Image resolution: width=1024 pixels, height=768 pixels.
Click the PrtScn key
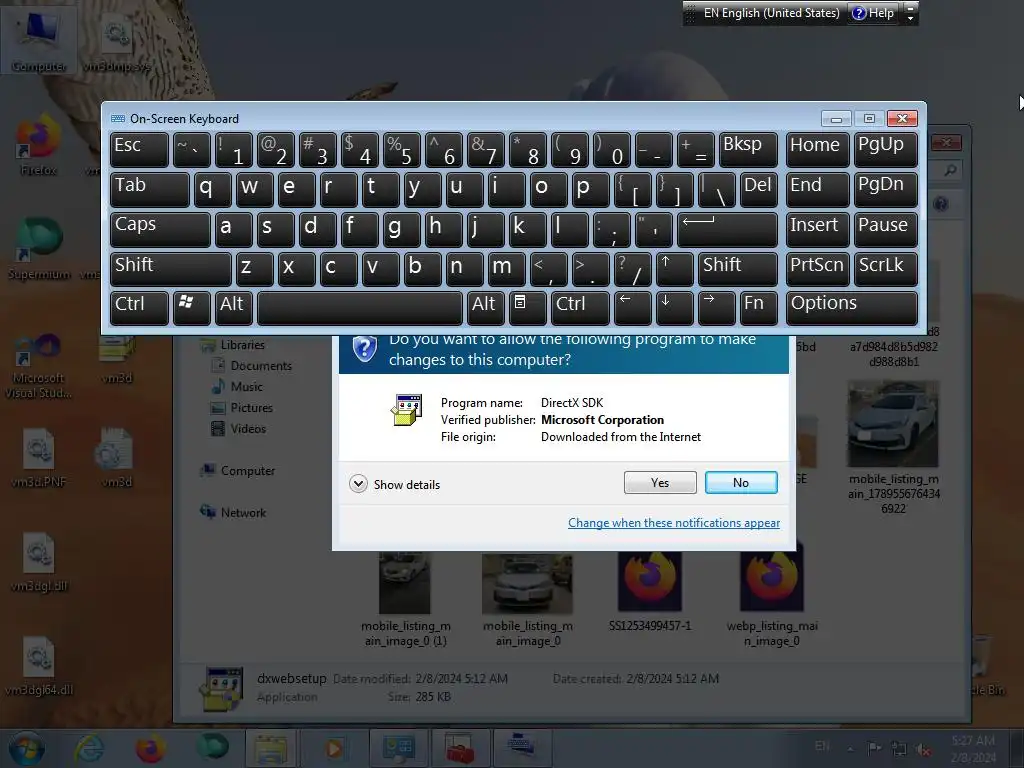coord(818,270)
